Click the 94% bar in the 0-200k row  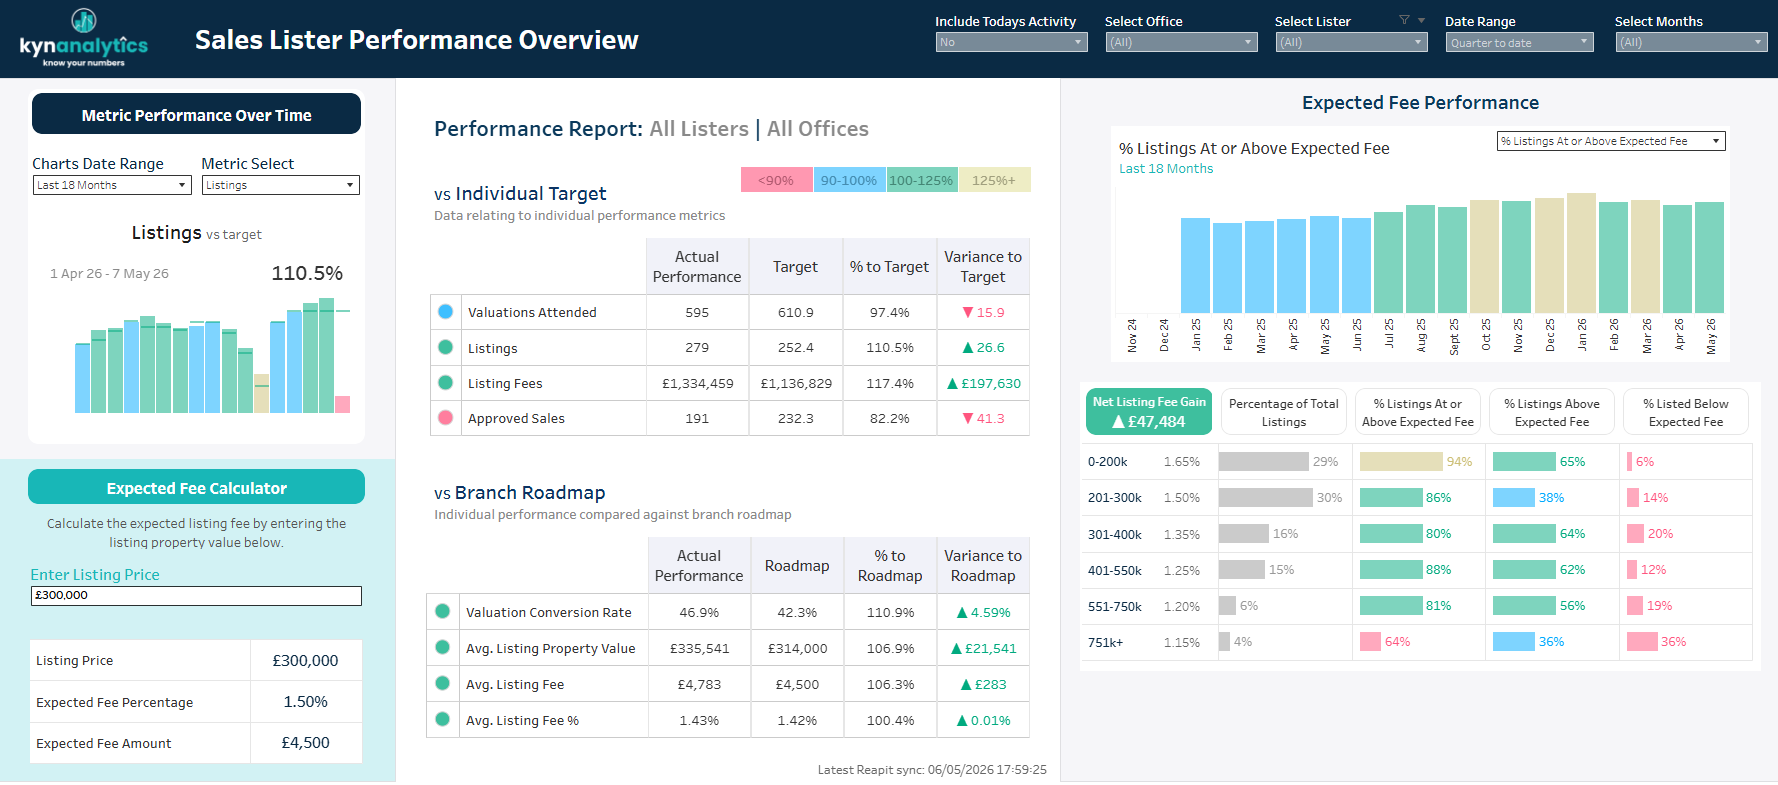click(1401, 461)
